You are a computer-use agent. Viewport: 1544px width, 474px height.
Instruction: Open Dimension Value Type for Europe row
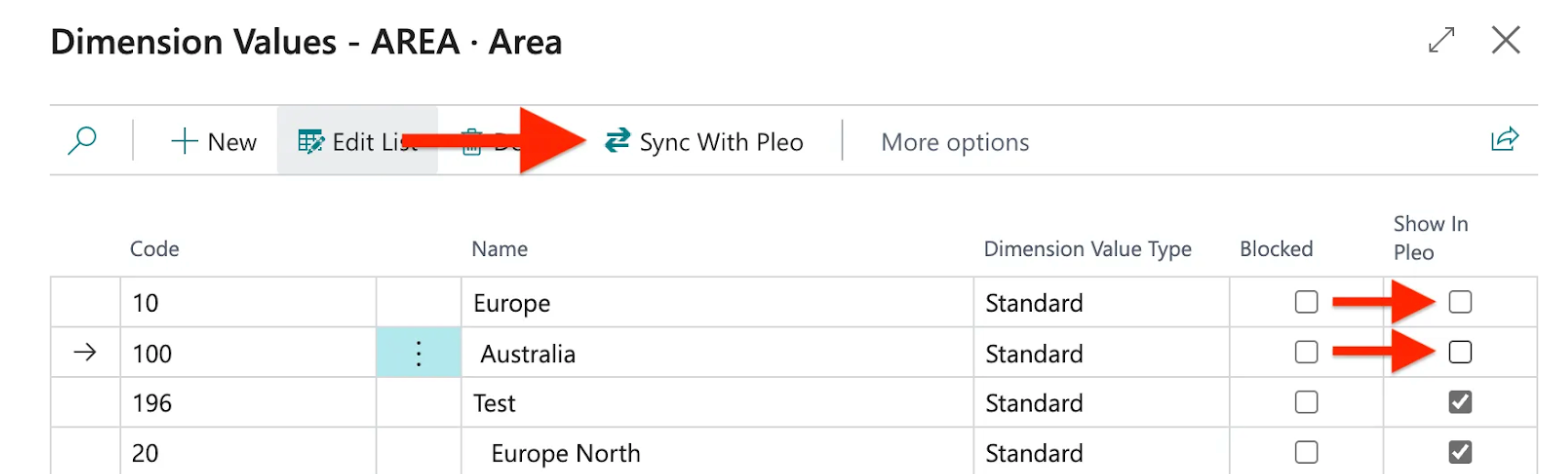tap(1100, 302)
